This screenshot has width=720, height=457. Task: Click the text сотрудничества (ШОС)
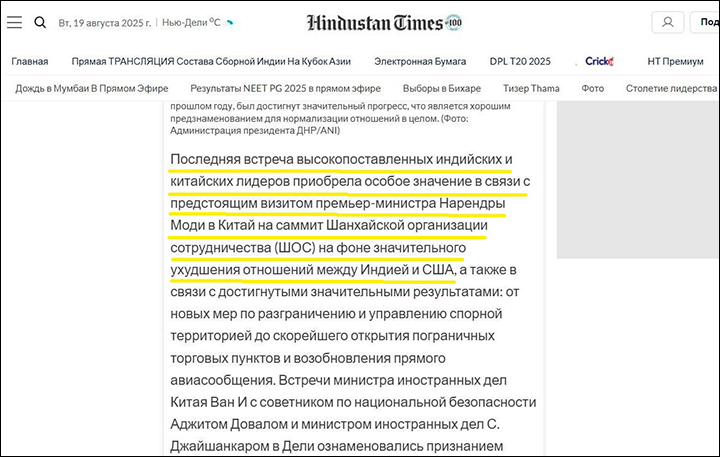(x=243, y=248)
